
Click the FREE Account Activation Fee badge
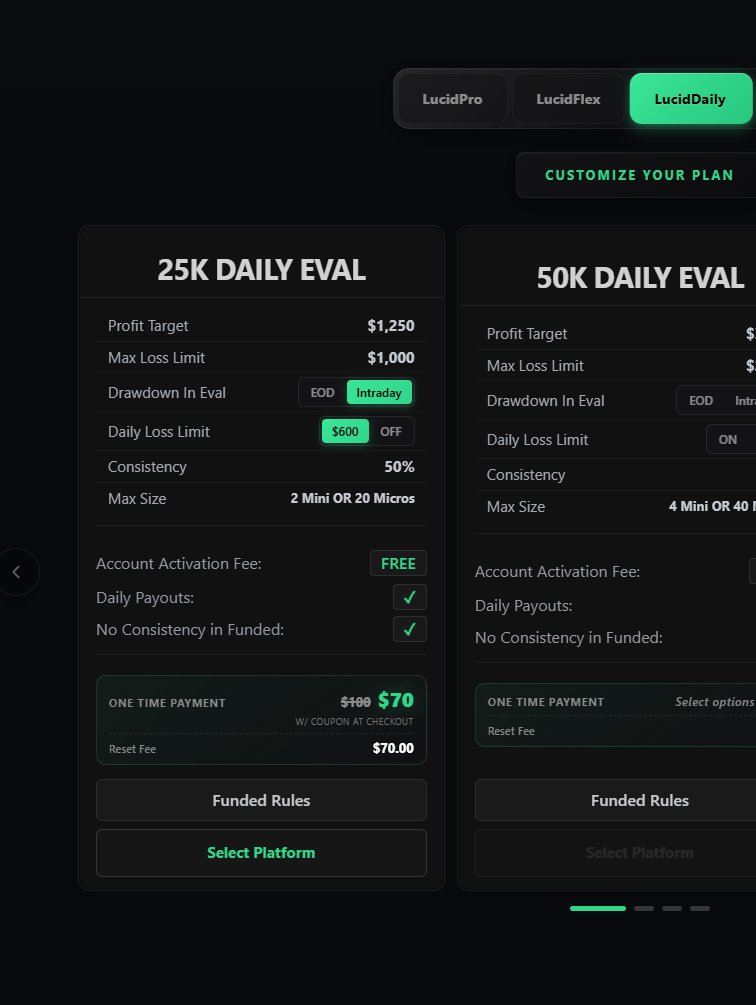[398, 563]
